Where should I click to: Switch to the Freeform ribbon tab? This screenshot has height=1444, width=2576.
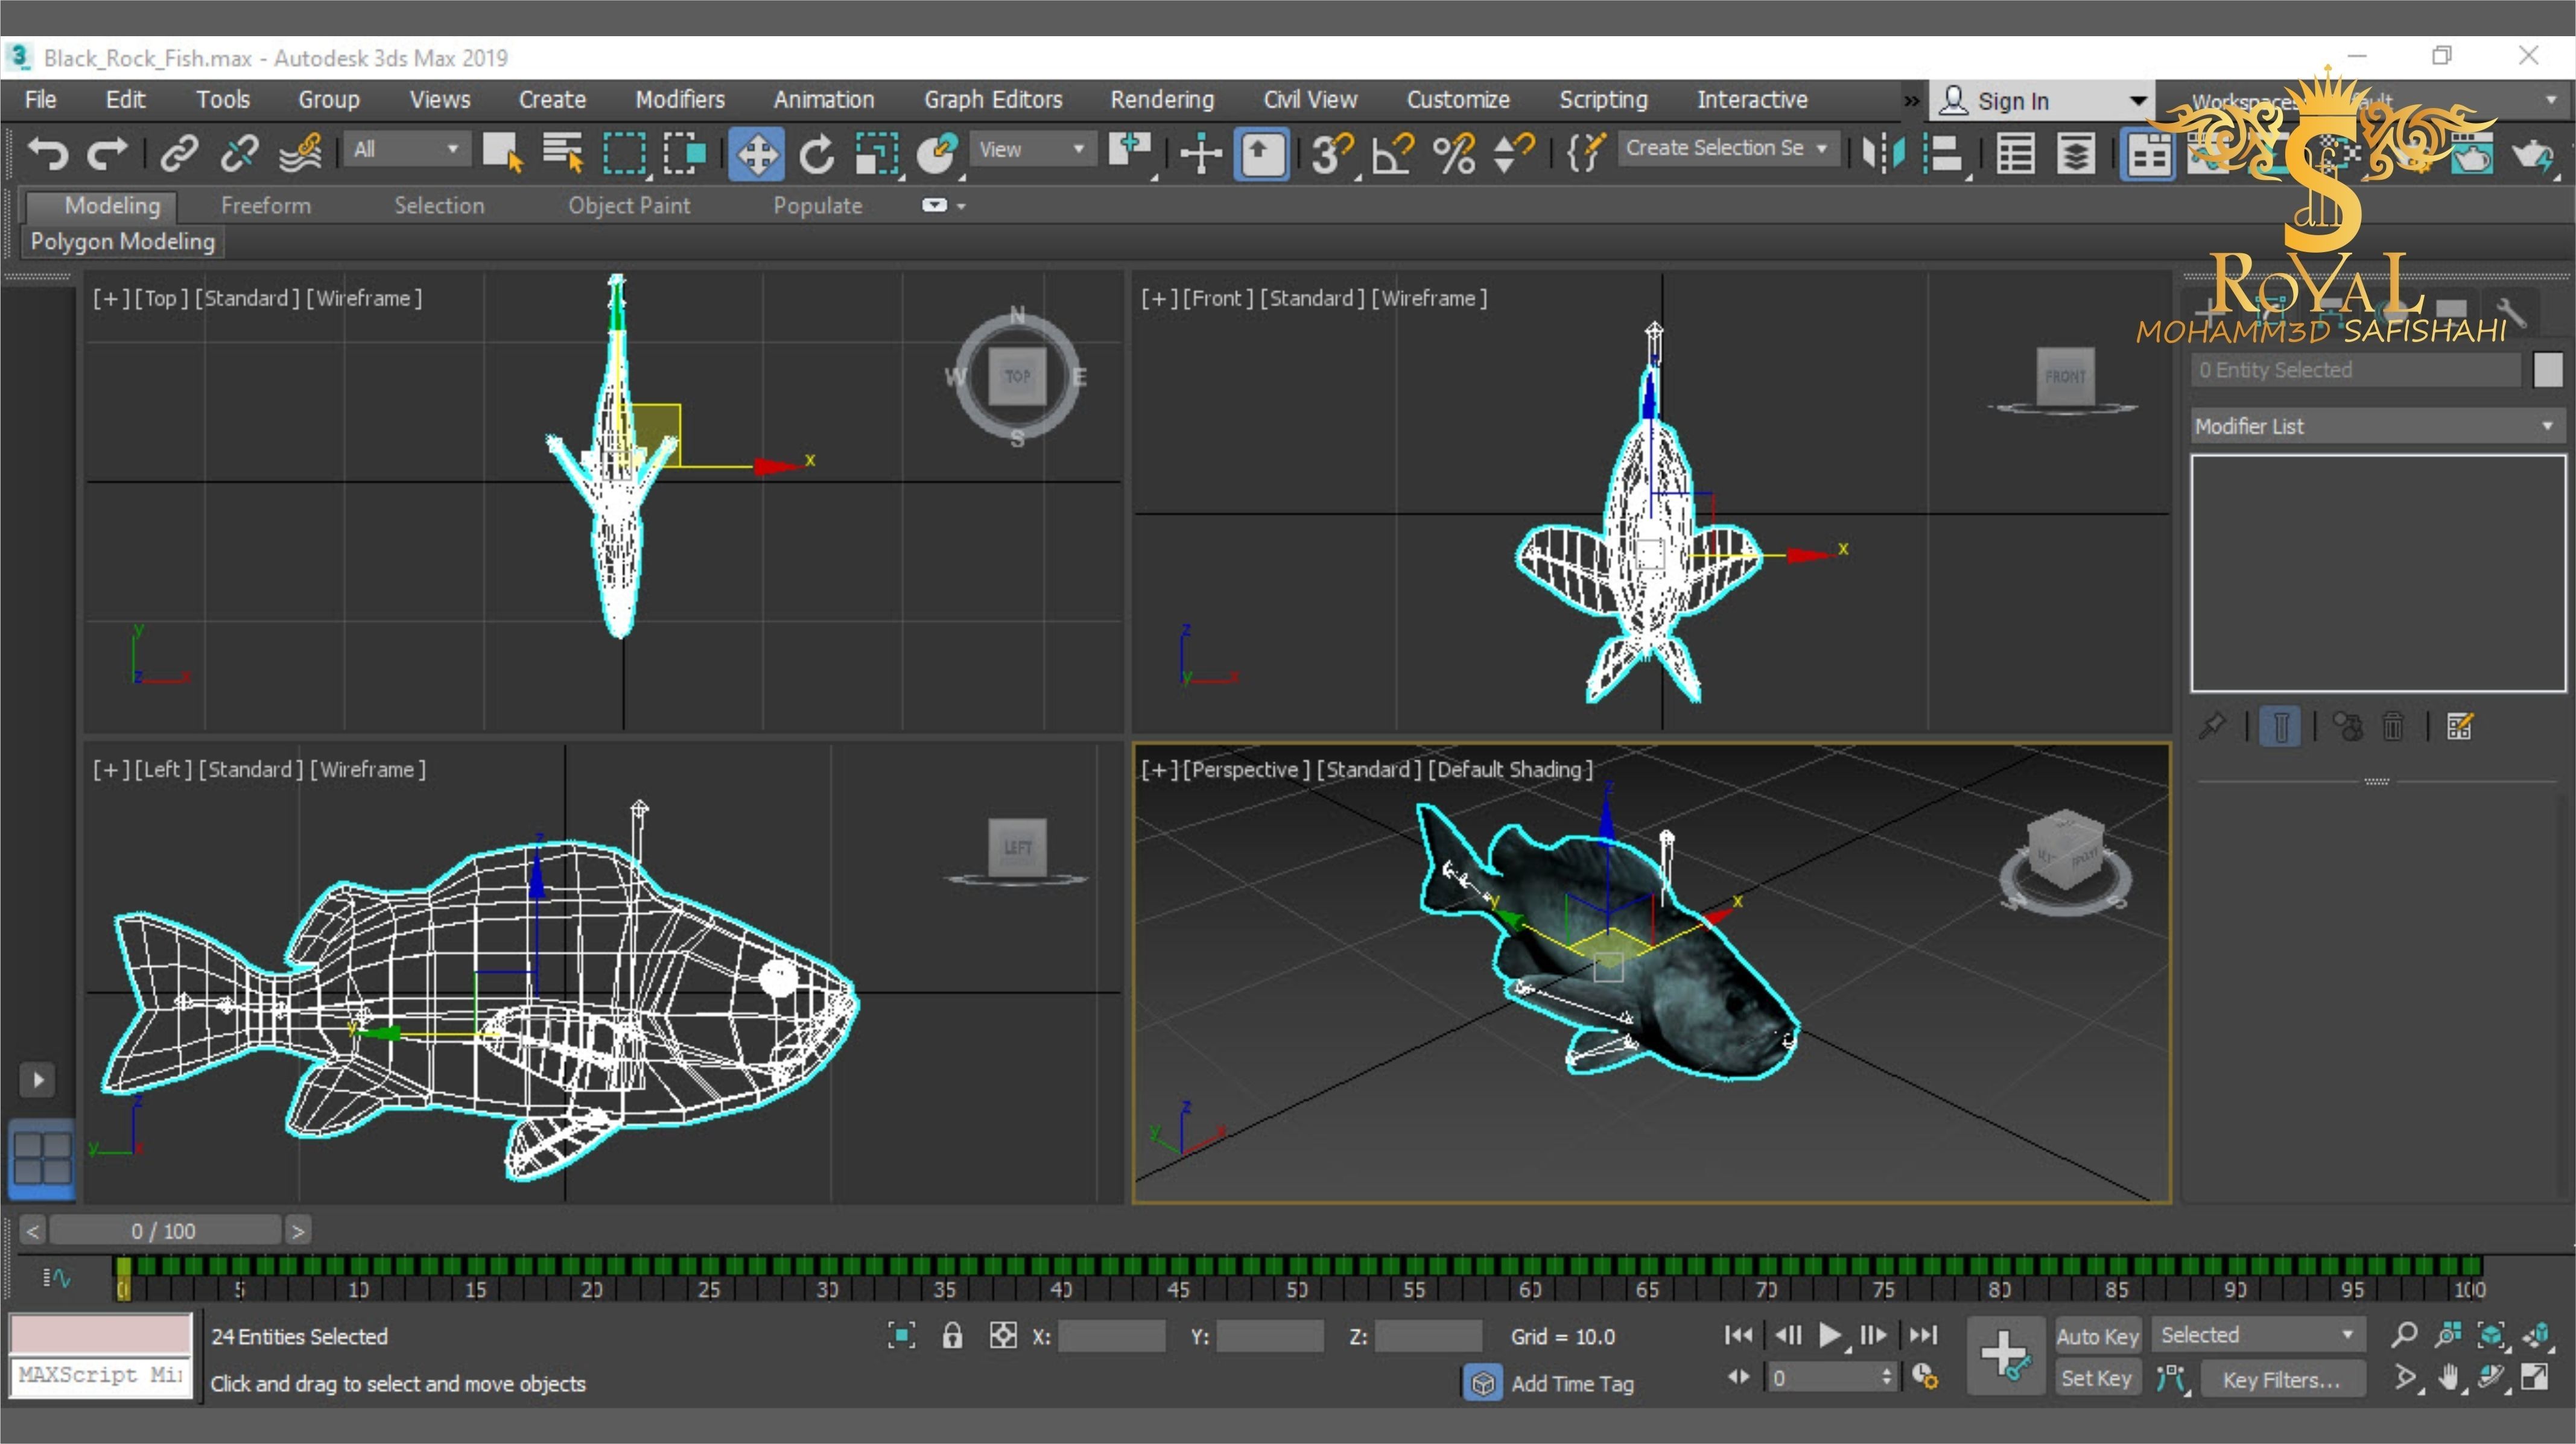pos(266,206)
